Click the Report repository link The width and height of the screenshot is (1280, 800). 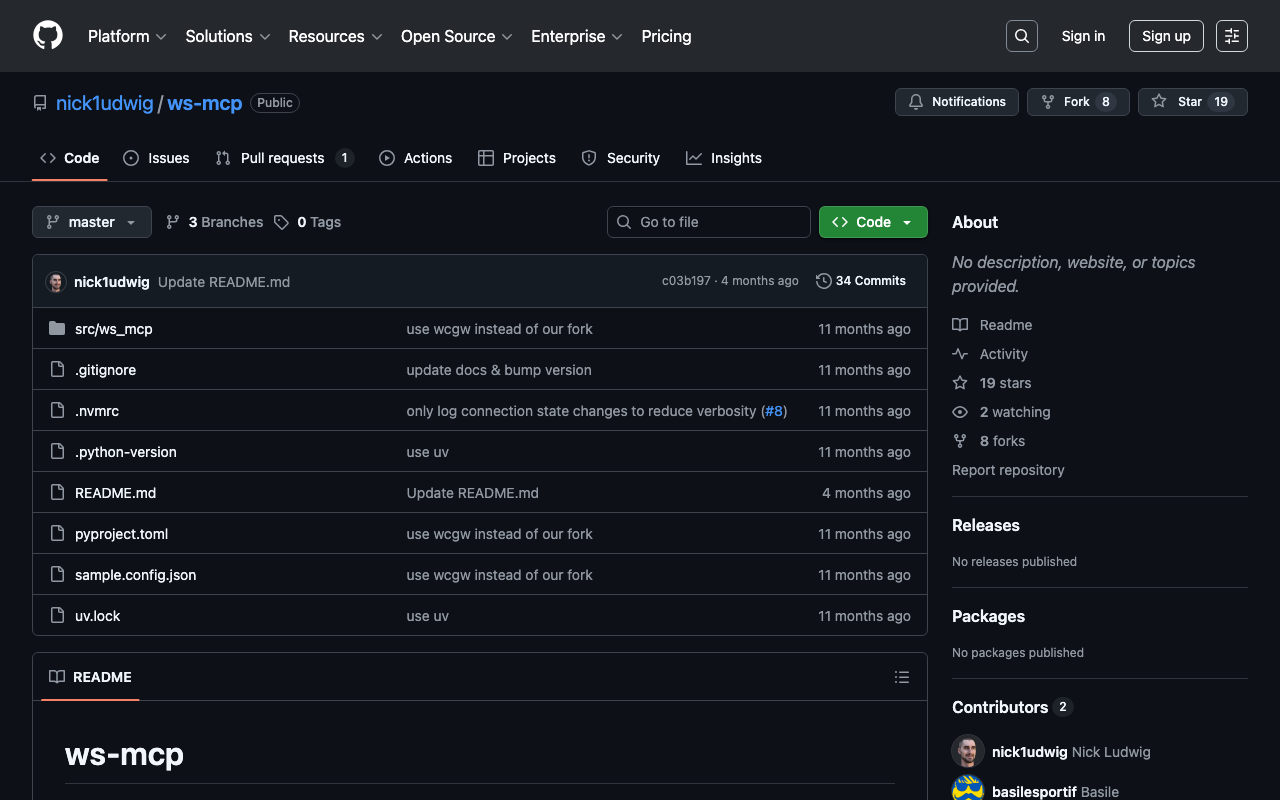click(1008, 470)
